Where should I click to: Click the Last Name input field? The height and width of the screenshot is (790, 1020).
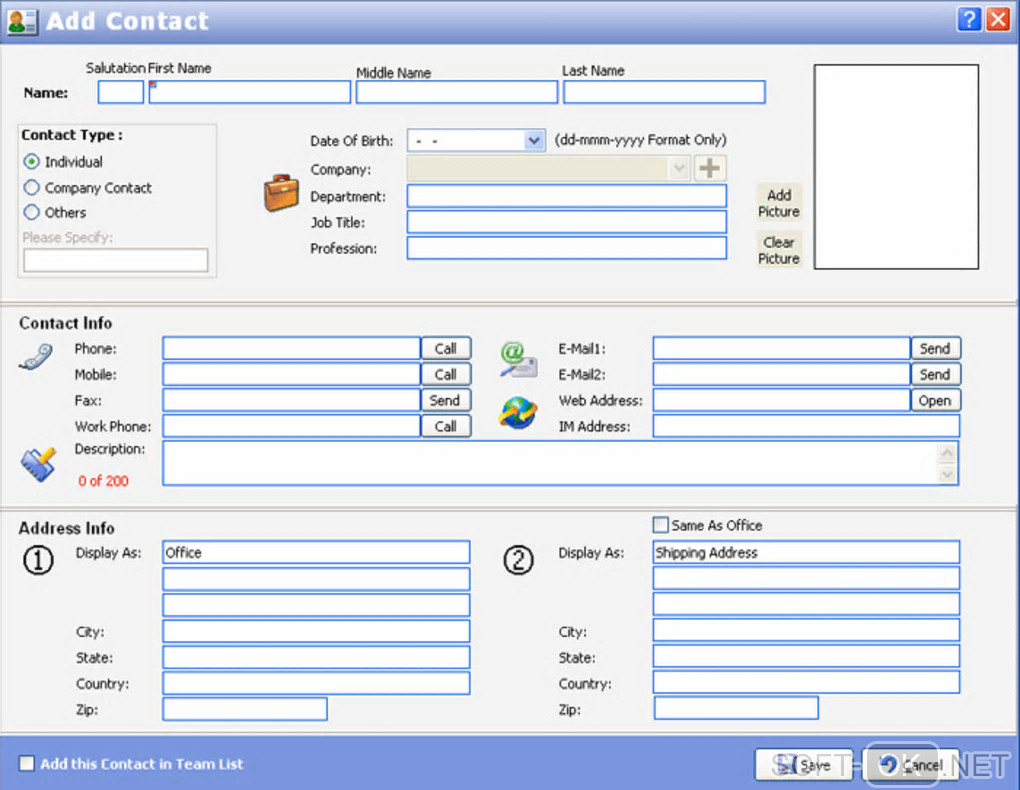[x=664, y=92]
